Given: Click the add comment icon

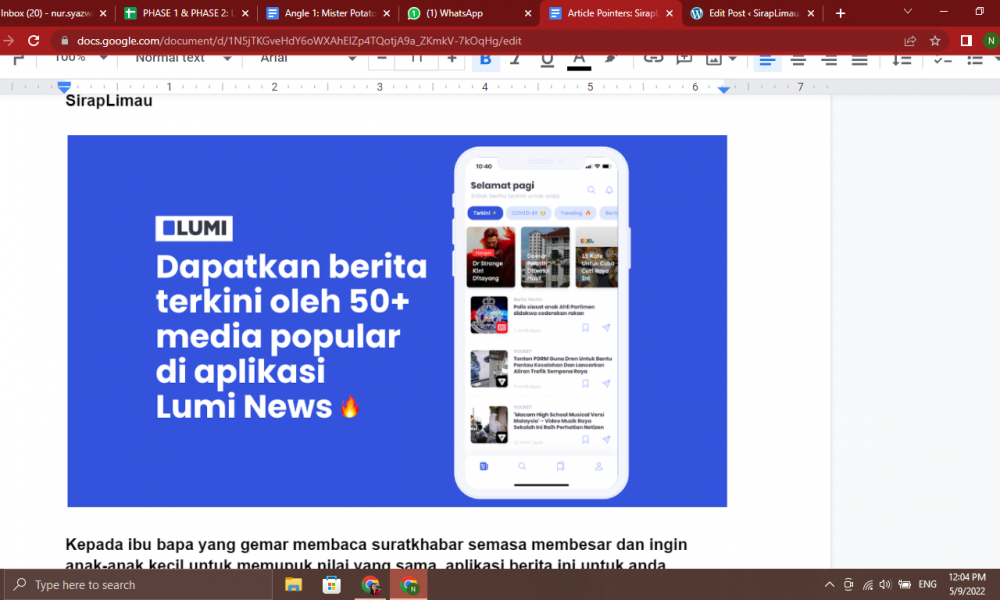Looking at the screenshot, I should tap(684, 60).
